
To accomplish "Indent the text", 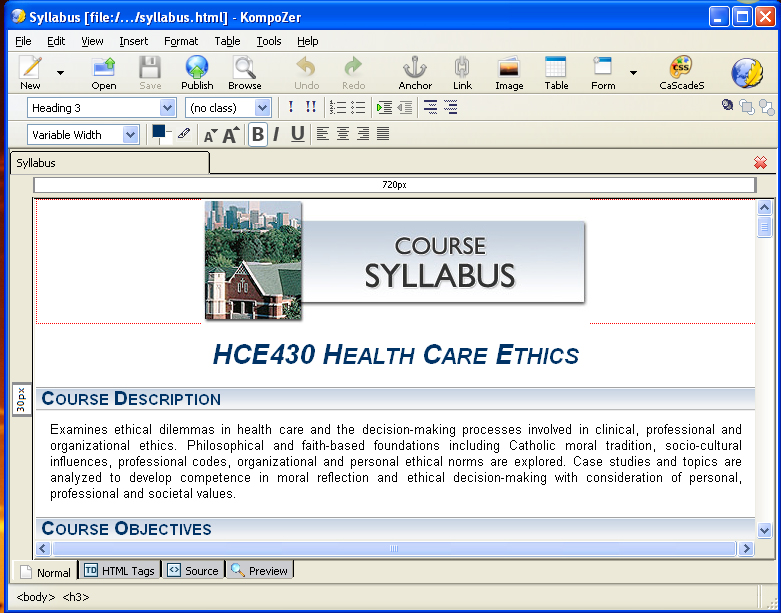I will point(384,107).
